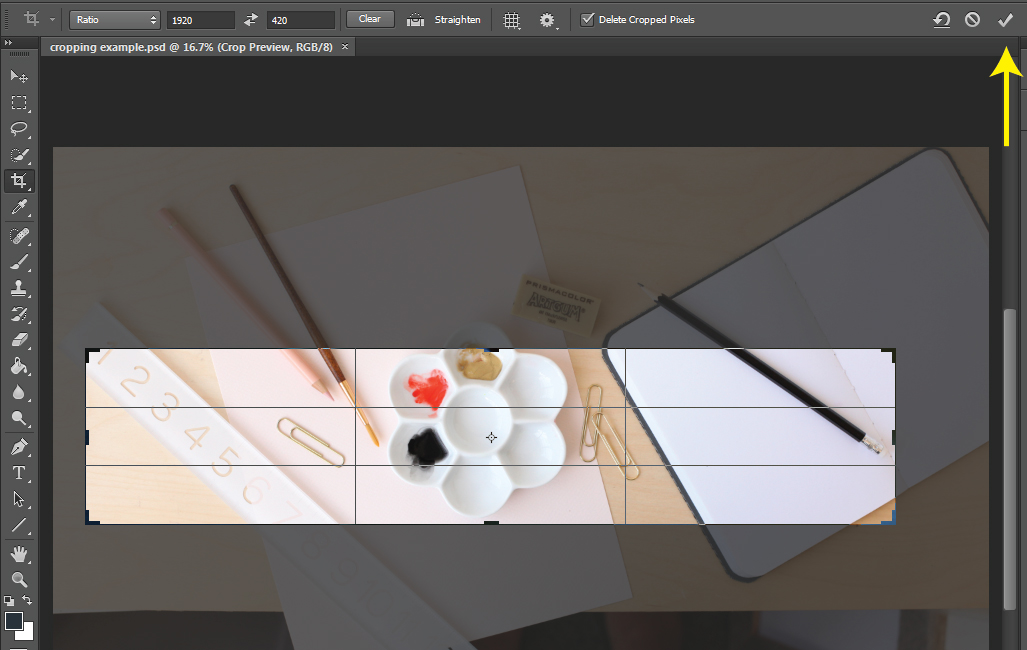Select the Move tool
Viewport: 1027px width, 650px height.
(x=19, y=77)
